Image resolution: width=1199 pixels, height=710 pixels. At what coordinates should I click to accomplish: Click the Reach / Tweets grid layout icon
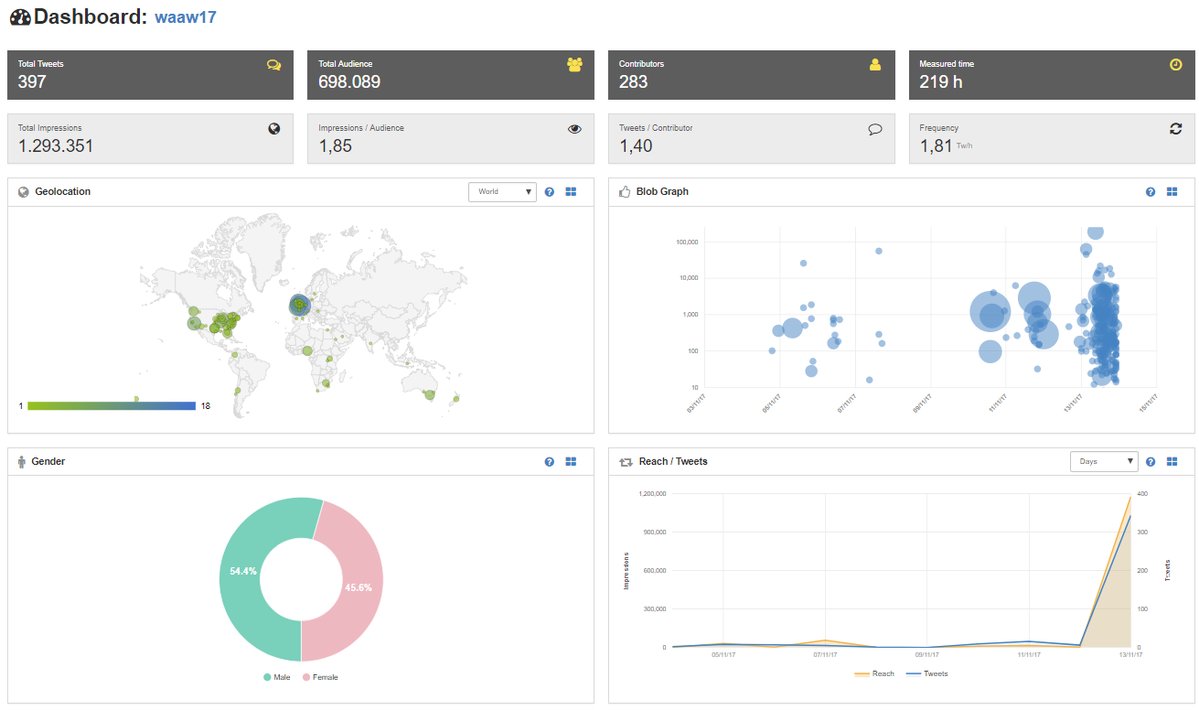[1172, 462]
